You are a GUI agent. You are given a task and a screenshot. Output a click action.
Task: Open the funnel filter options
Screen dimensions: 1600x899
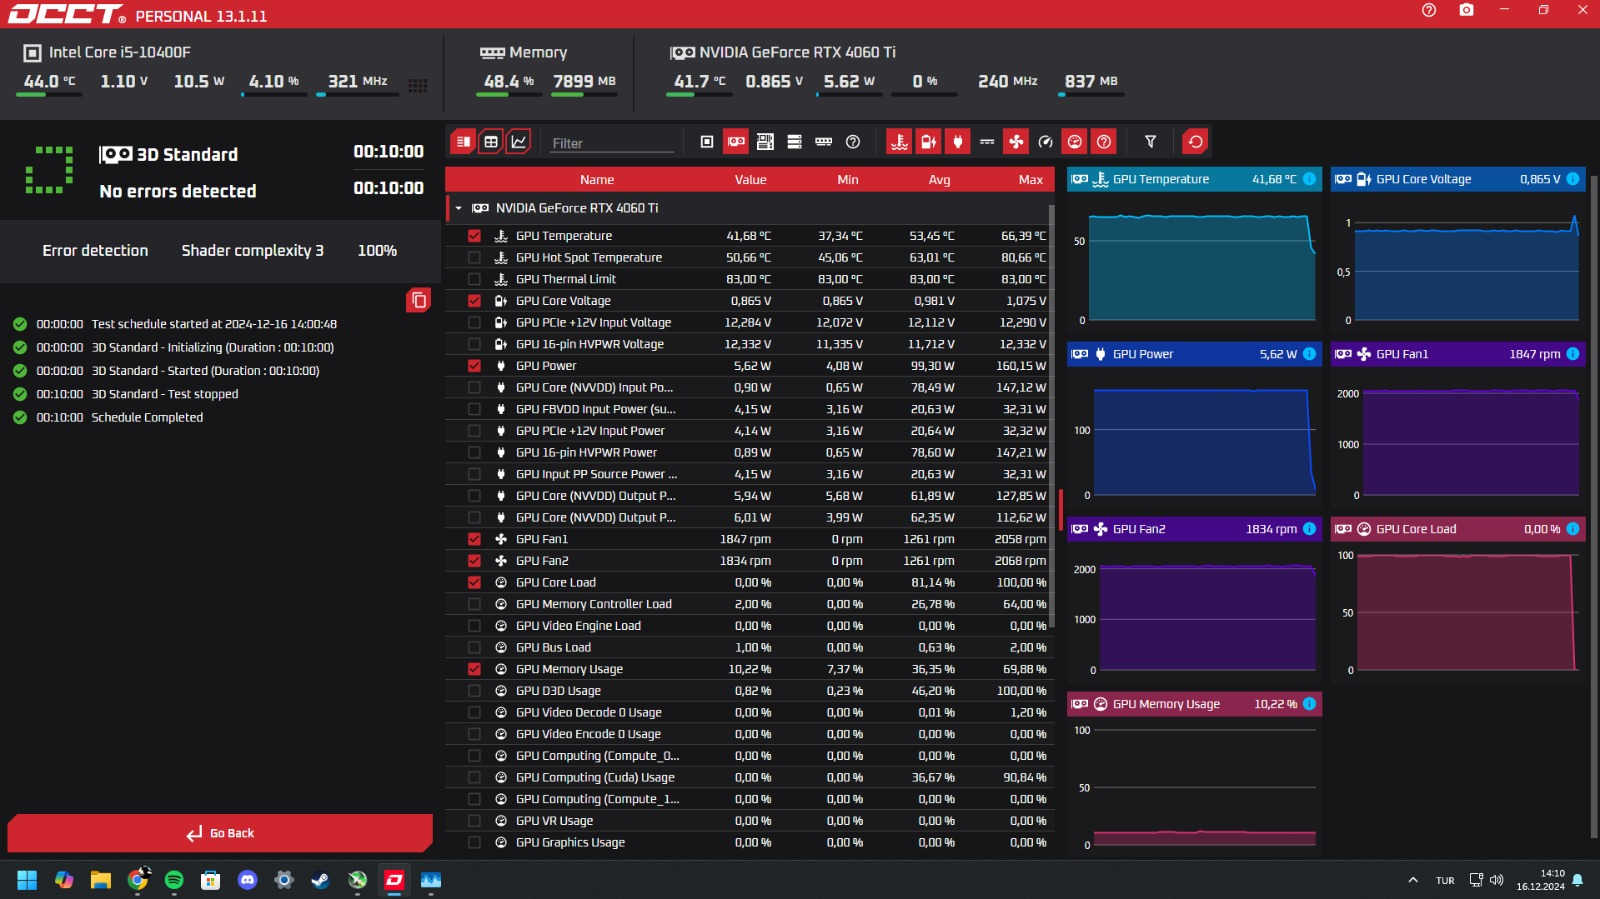(1150, 142)
